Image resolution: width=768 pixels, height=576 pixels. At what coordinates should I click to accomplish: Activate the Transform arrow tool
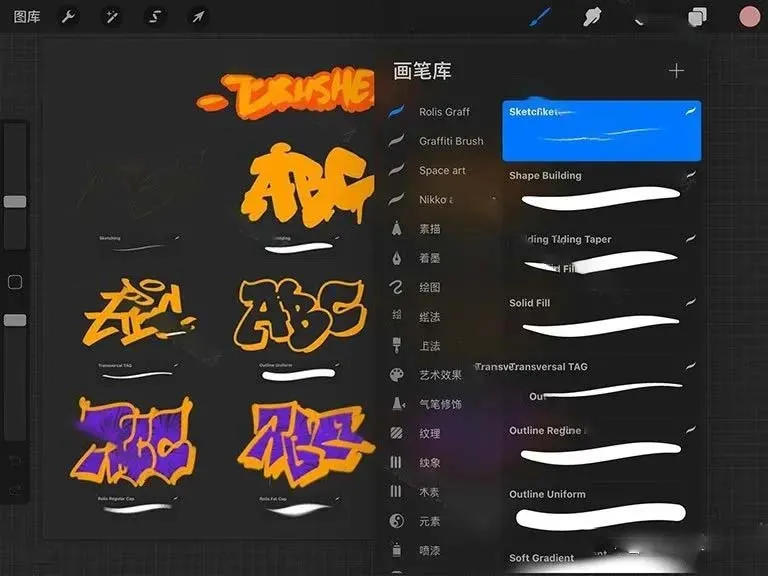pyautogui.click(x=197, y=17)
